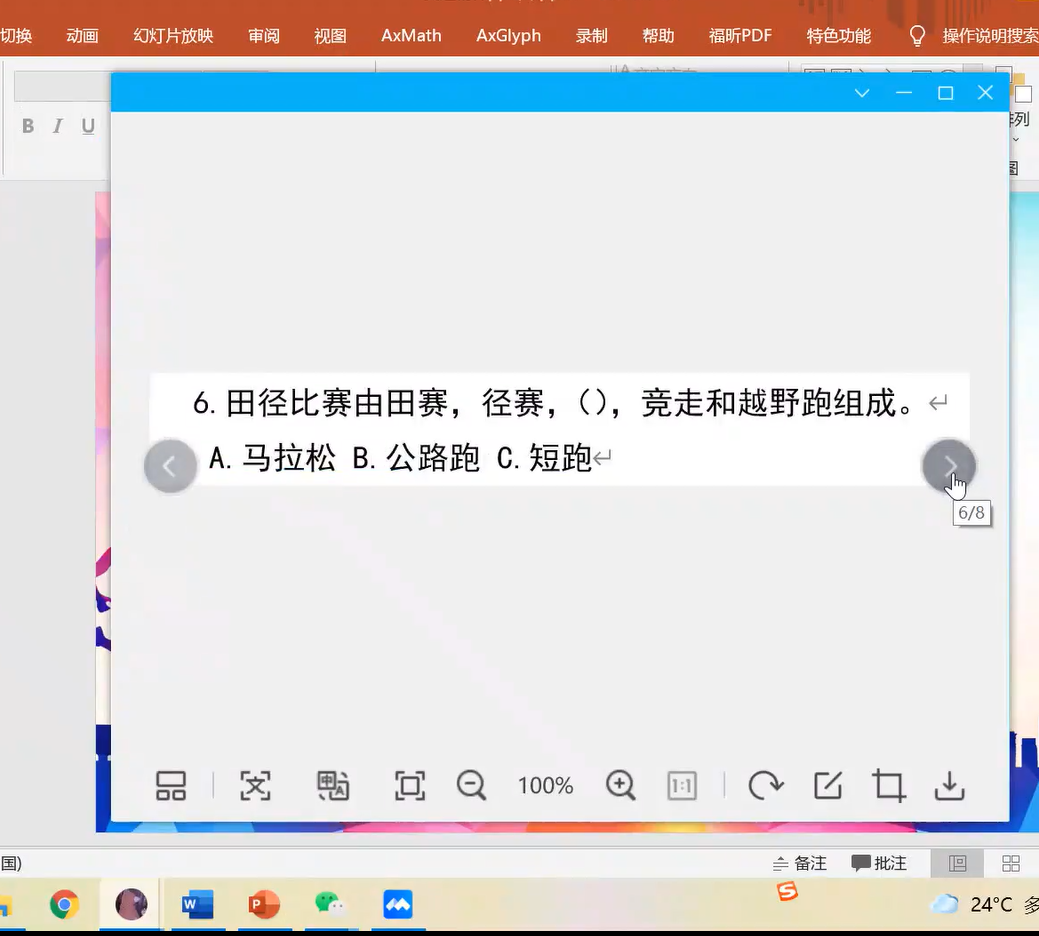
Task: Toggle Normal view in the status bar
Action: pos(957,863)
